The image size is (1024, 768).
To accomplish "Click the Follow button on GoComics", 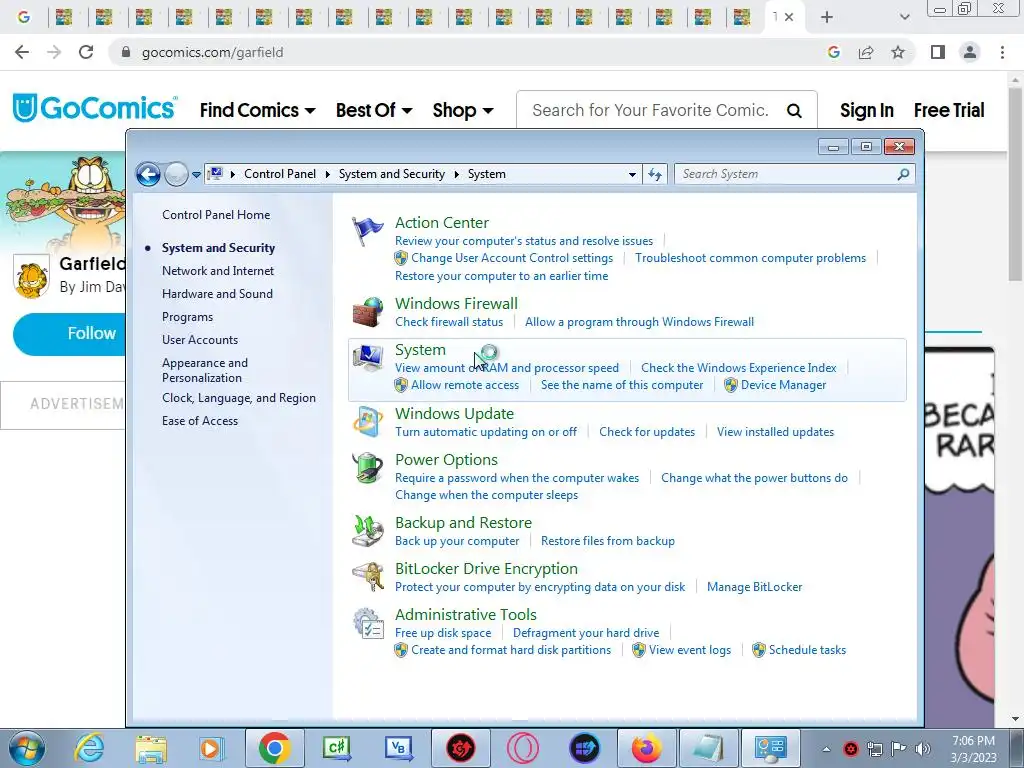I will [x=69, y=334].
